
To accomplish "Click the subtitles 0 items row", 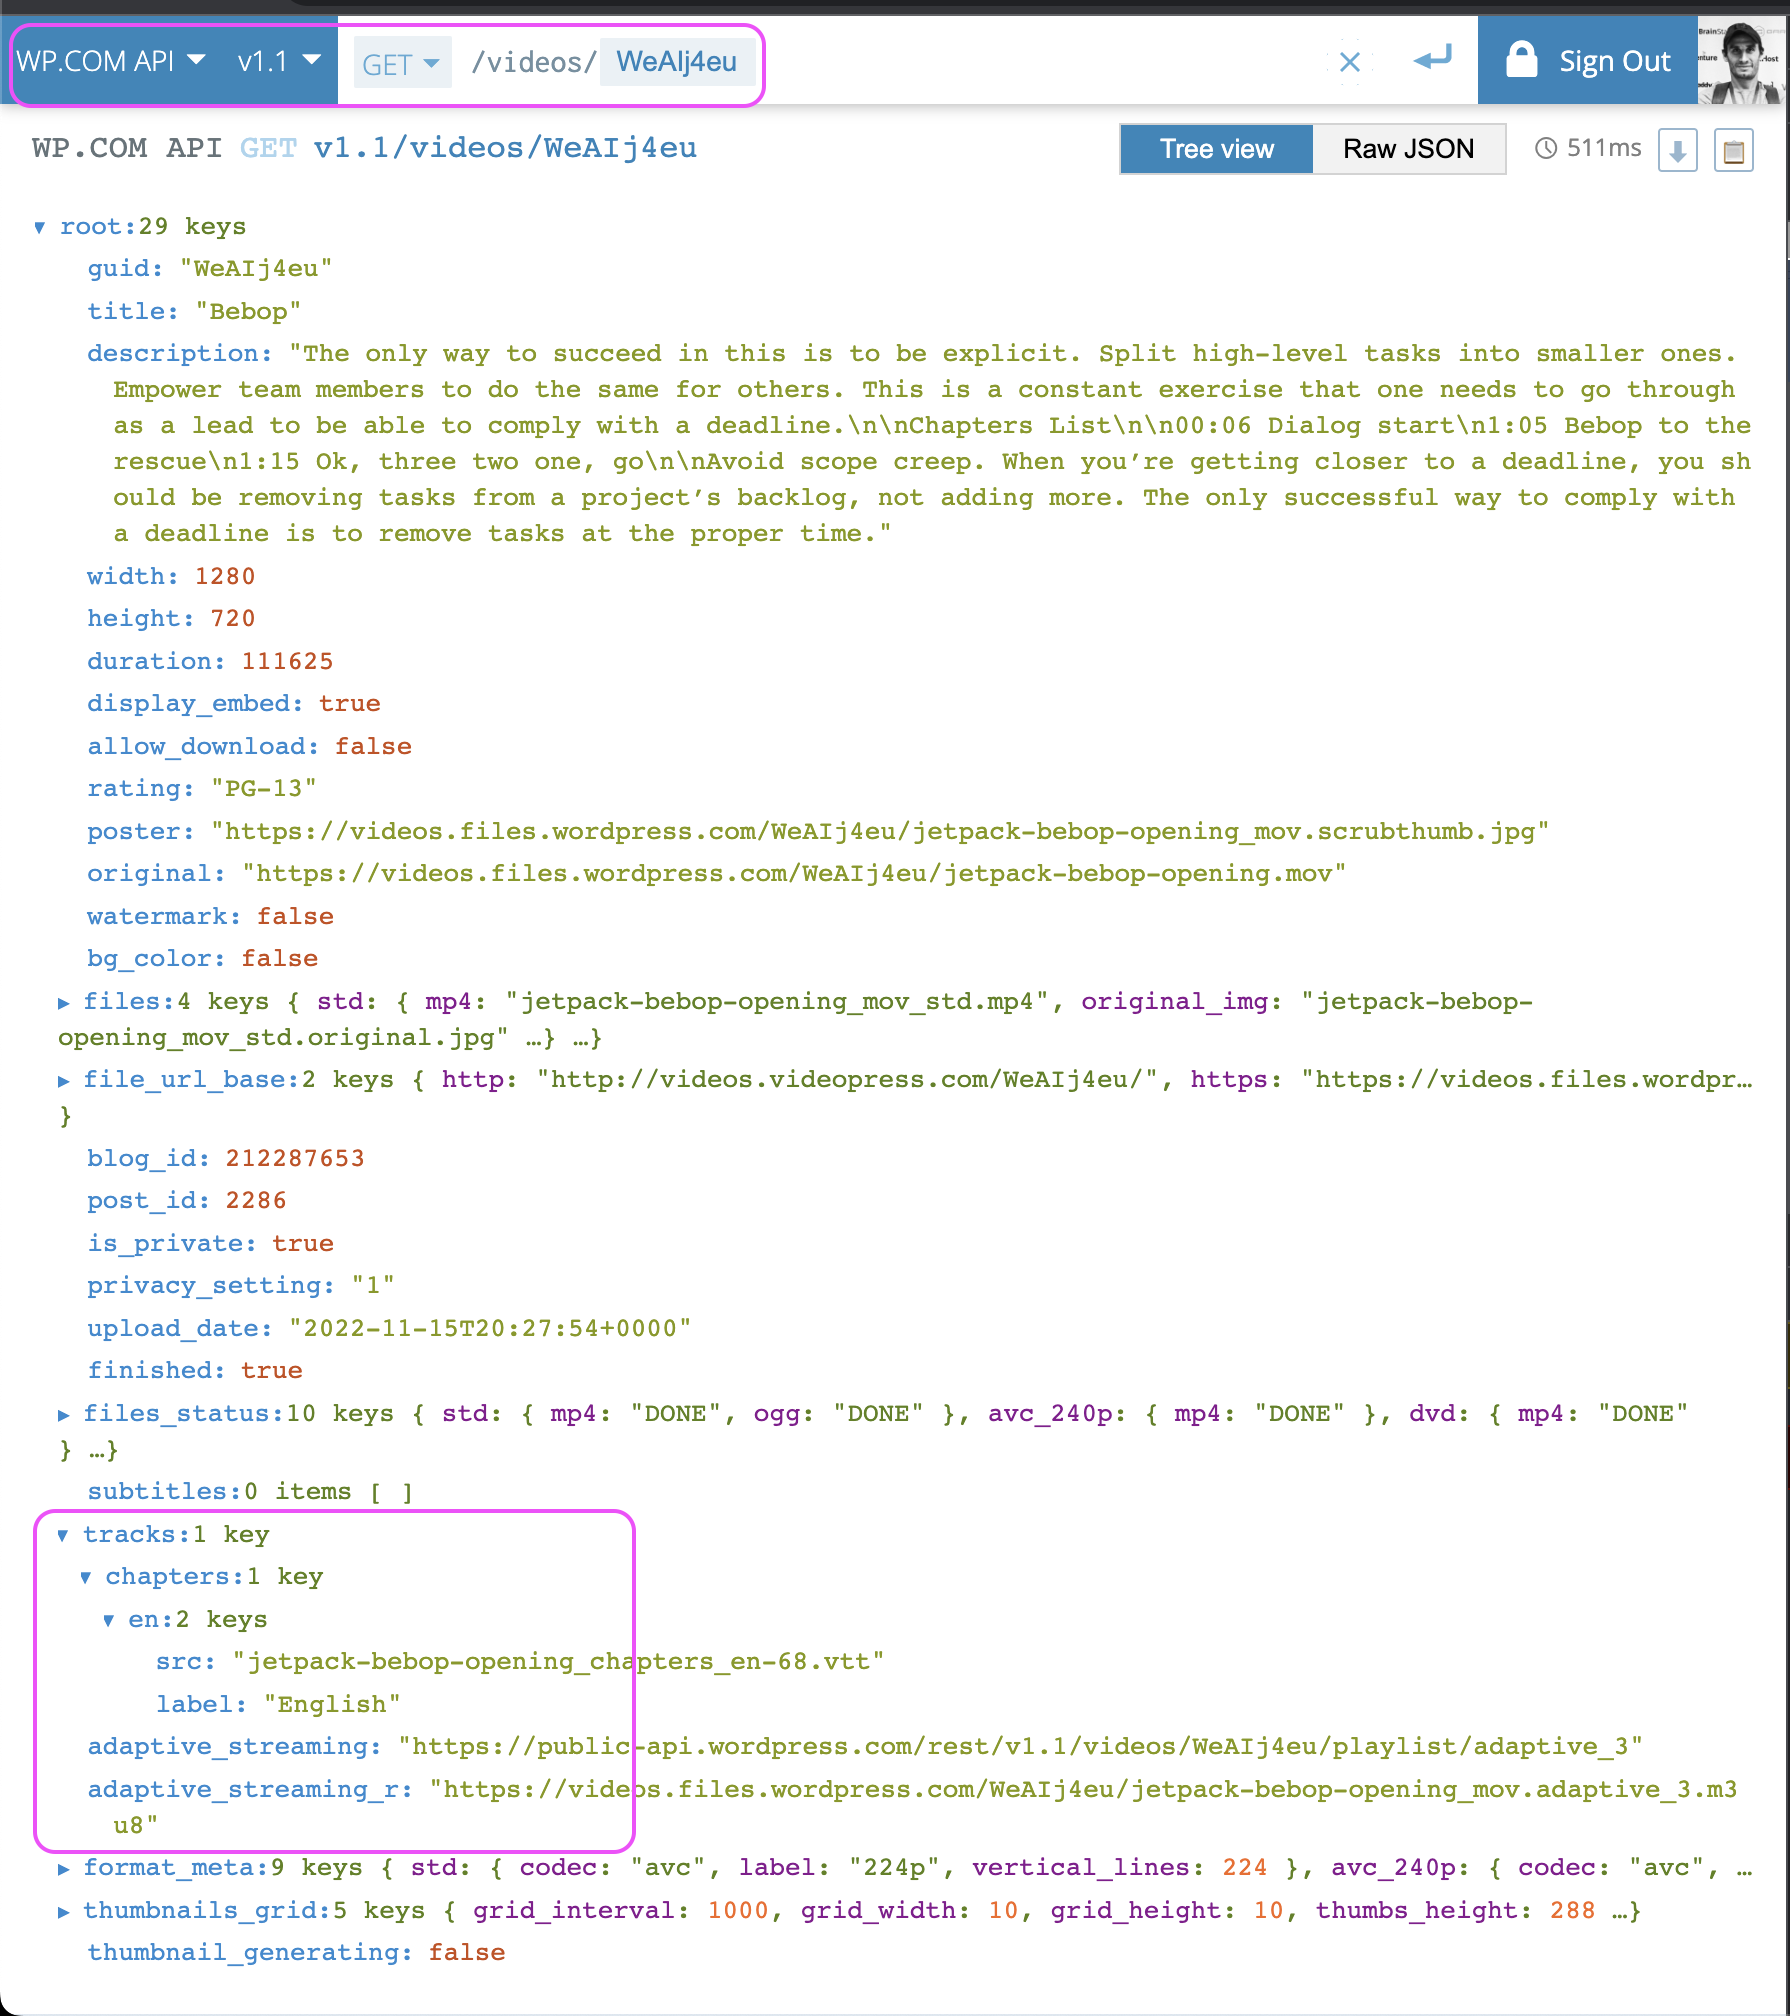I will pyautogui.click(x=250, y=1492).
